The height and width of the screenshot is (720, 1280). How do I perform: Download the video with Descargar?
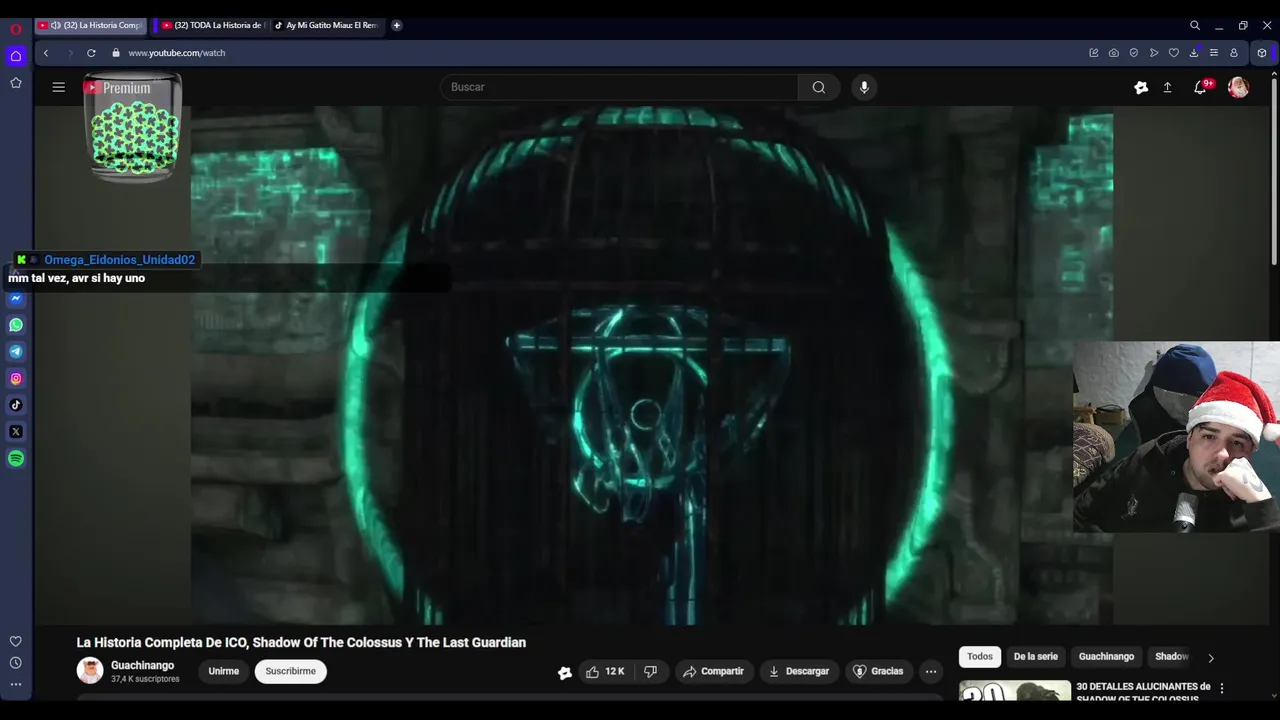pos(799,672)
